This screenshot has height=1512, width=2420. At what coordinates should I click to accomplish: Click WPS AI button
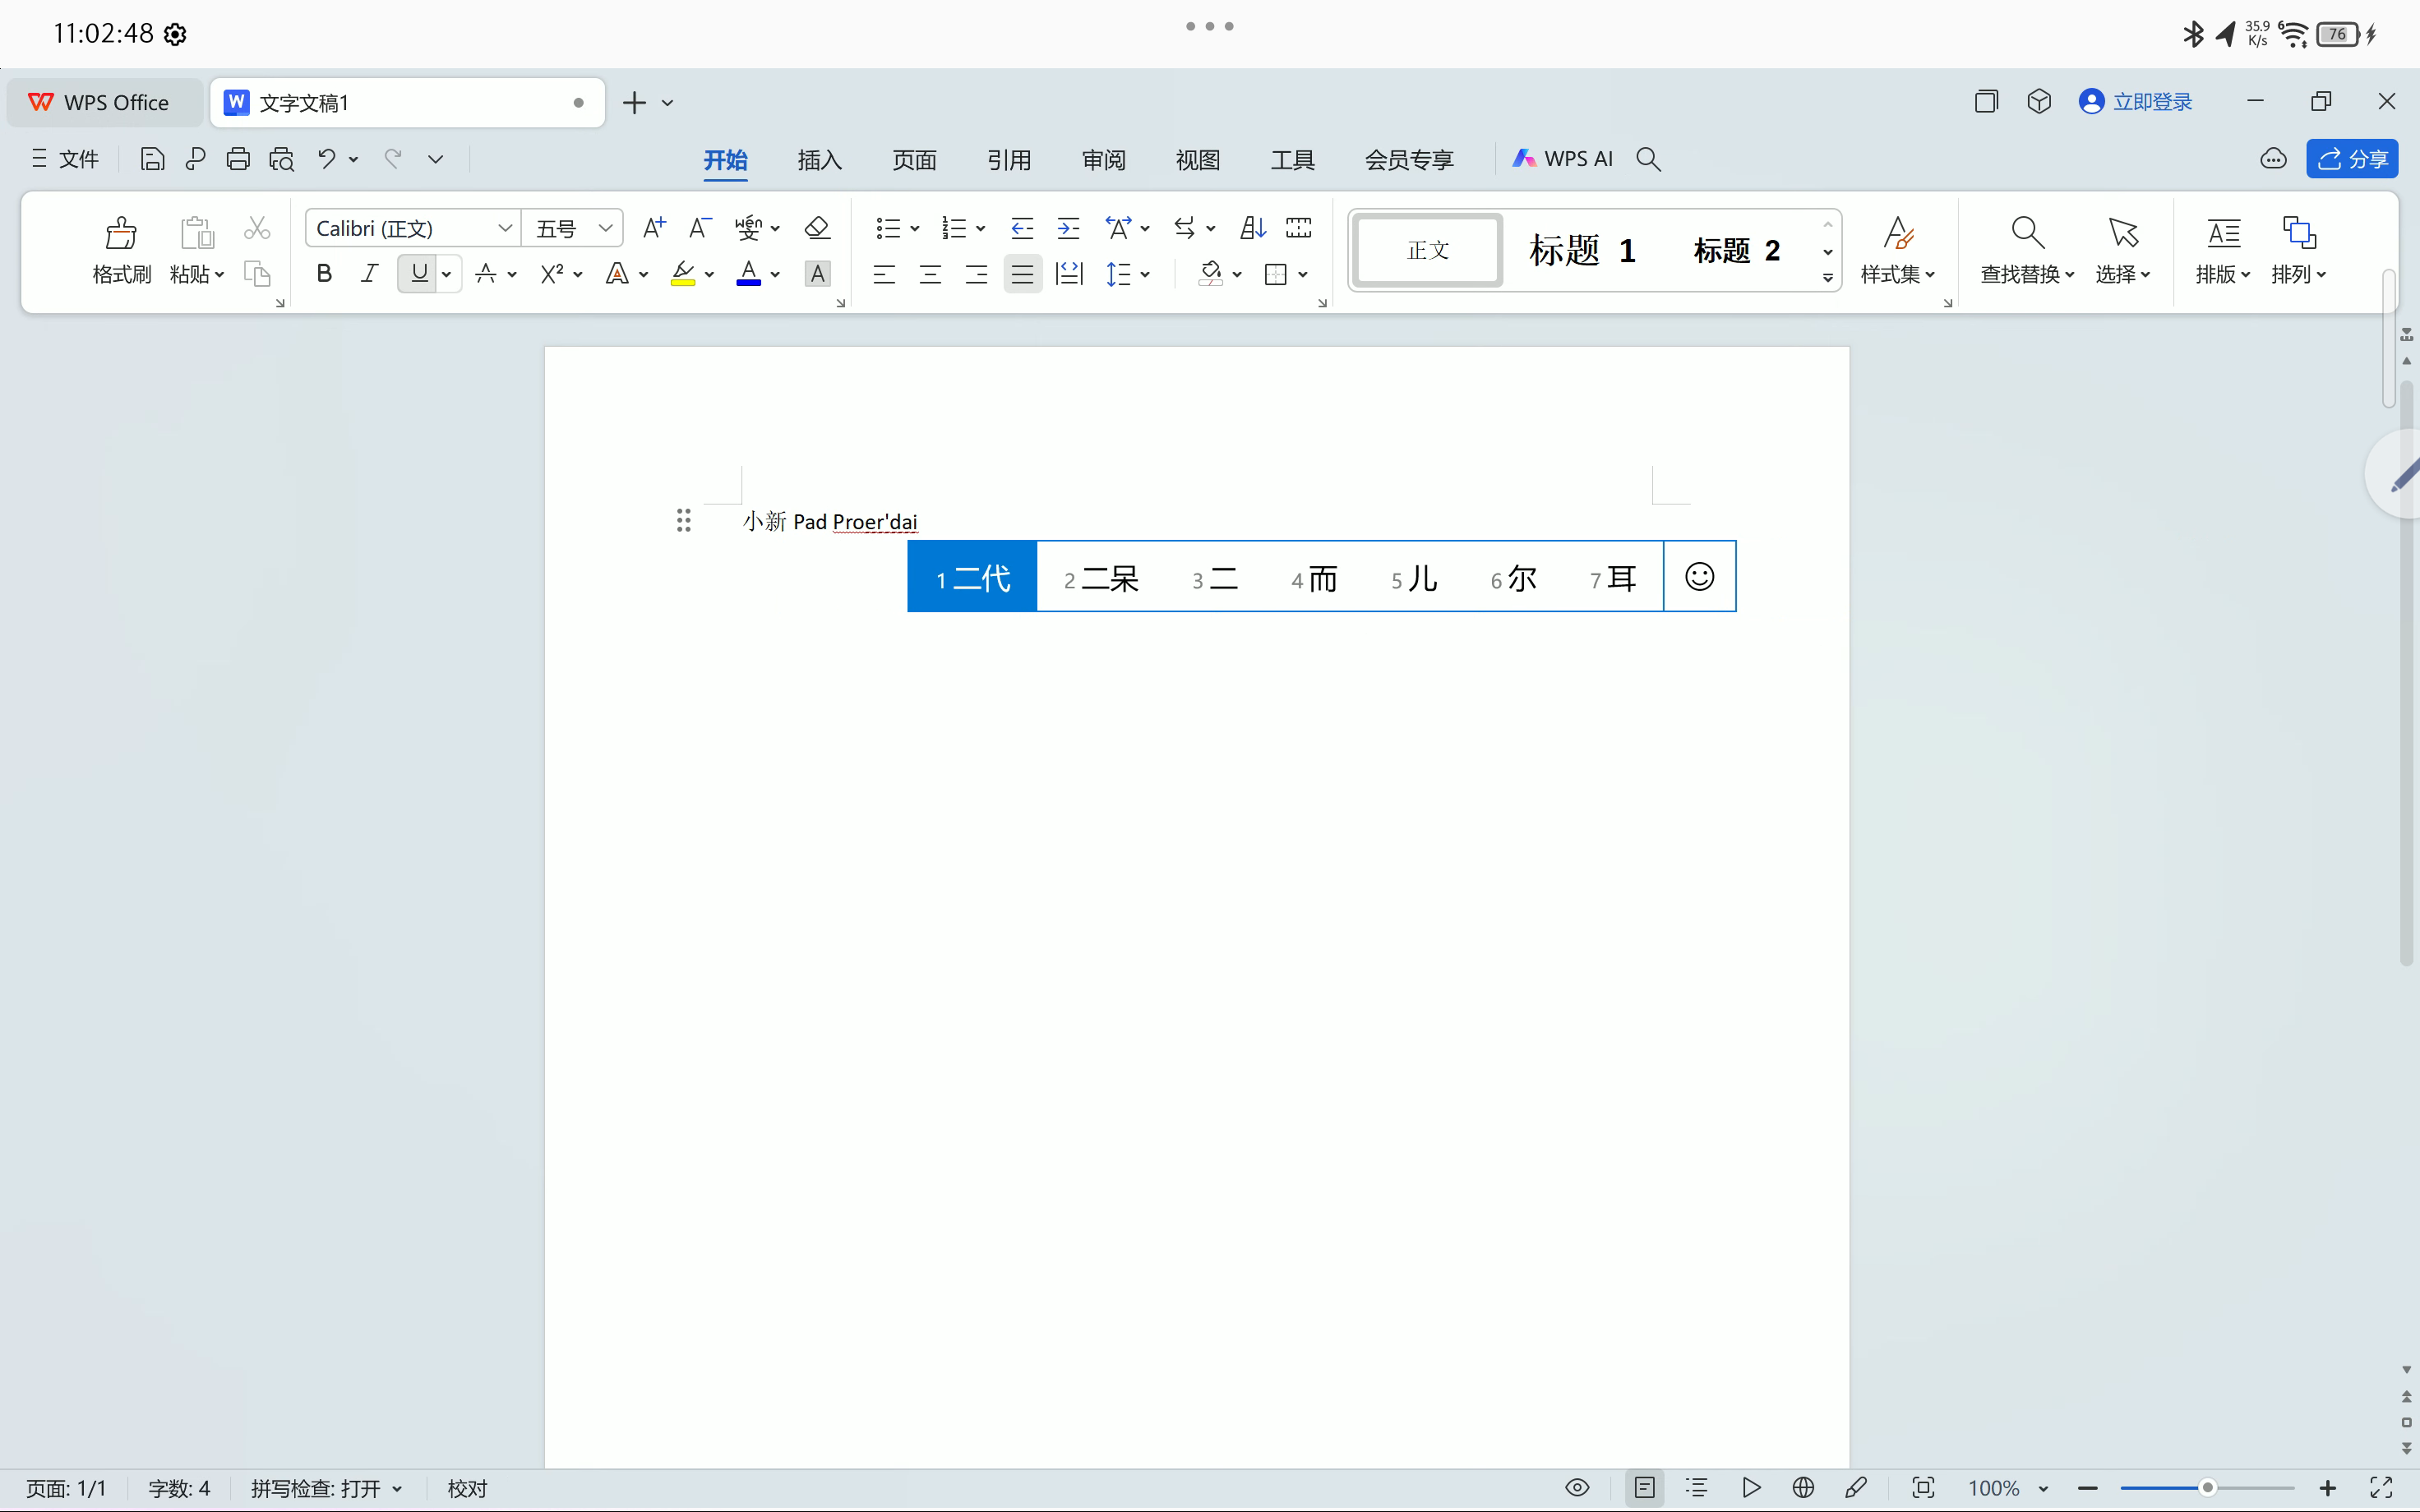click(1563, 159)
